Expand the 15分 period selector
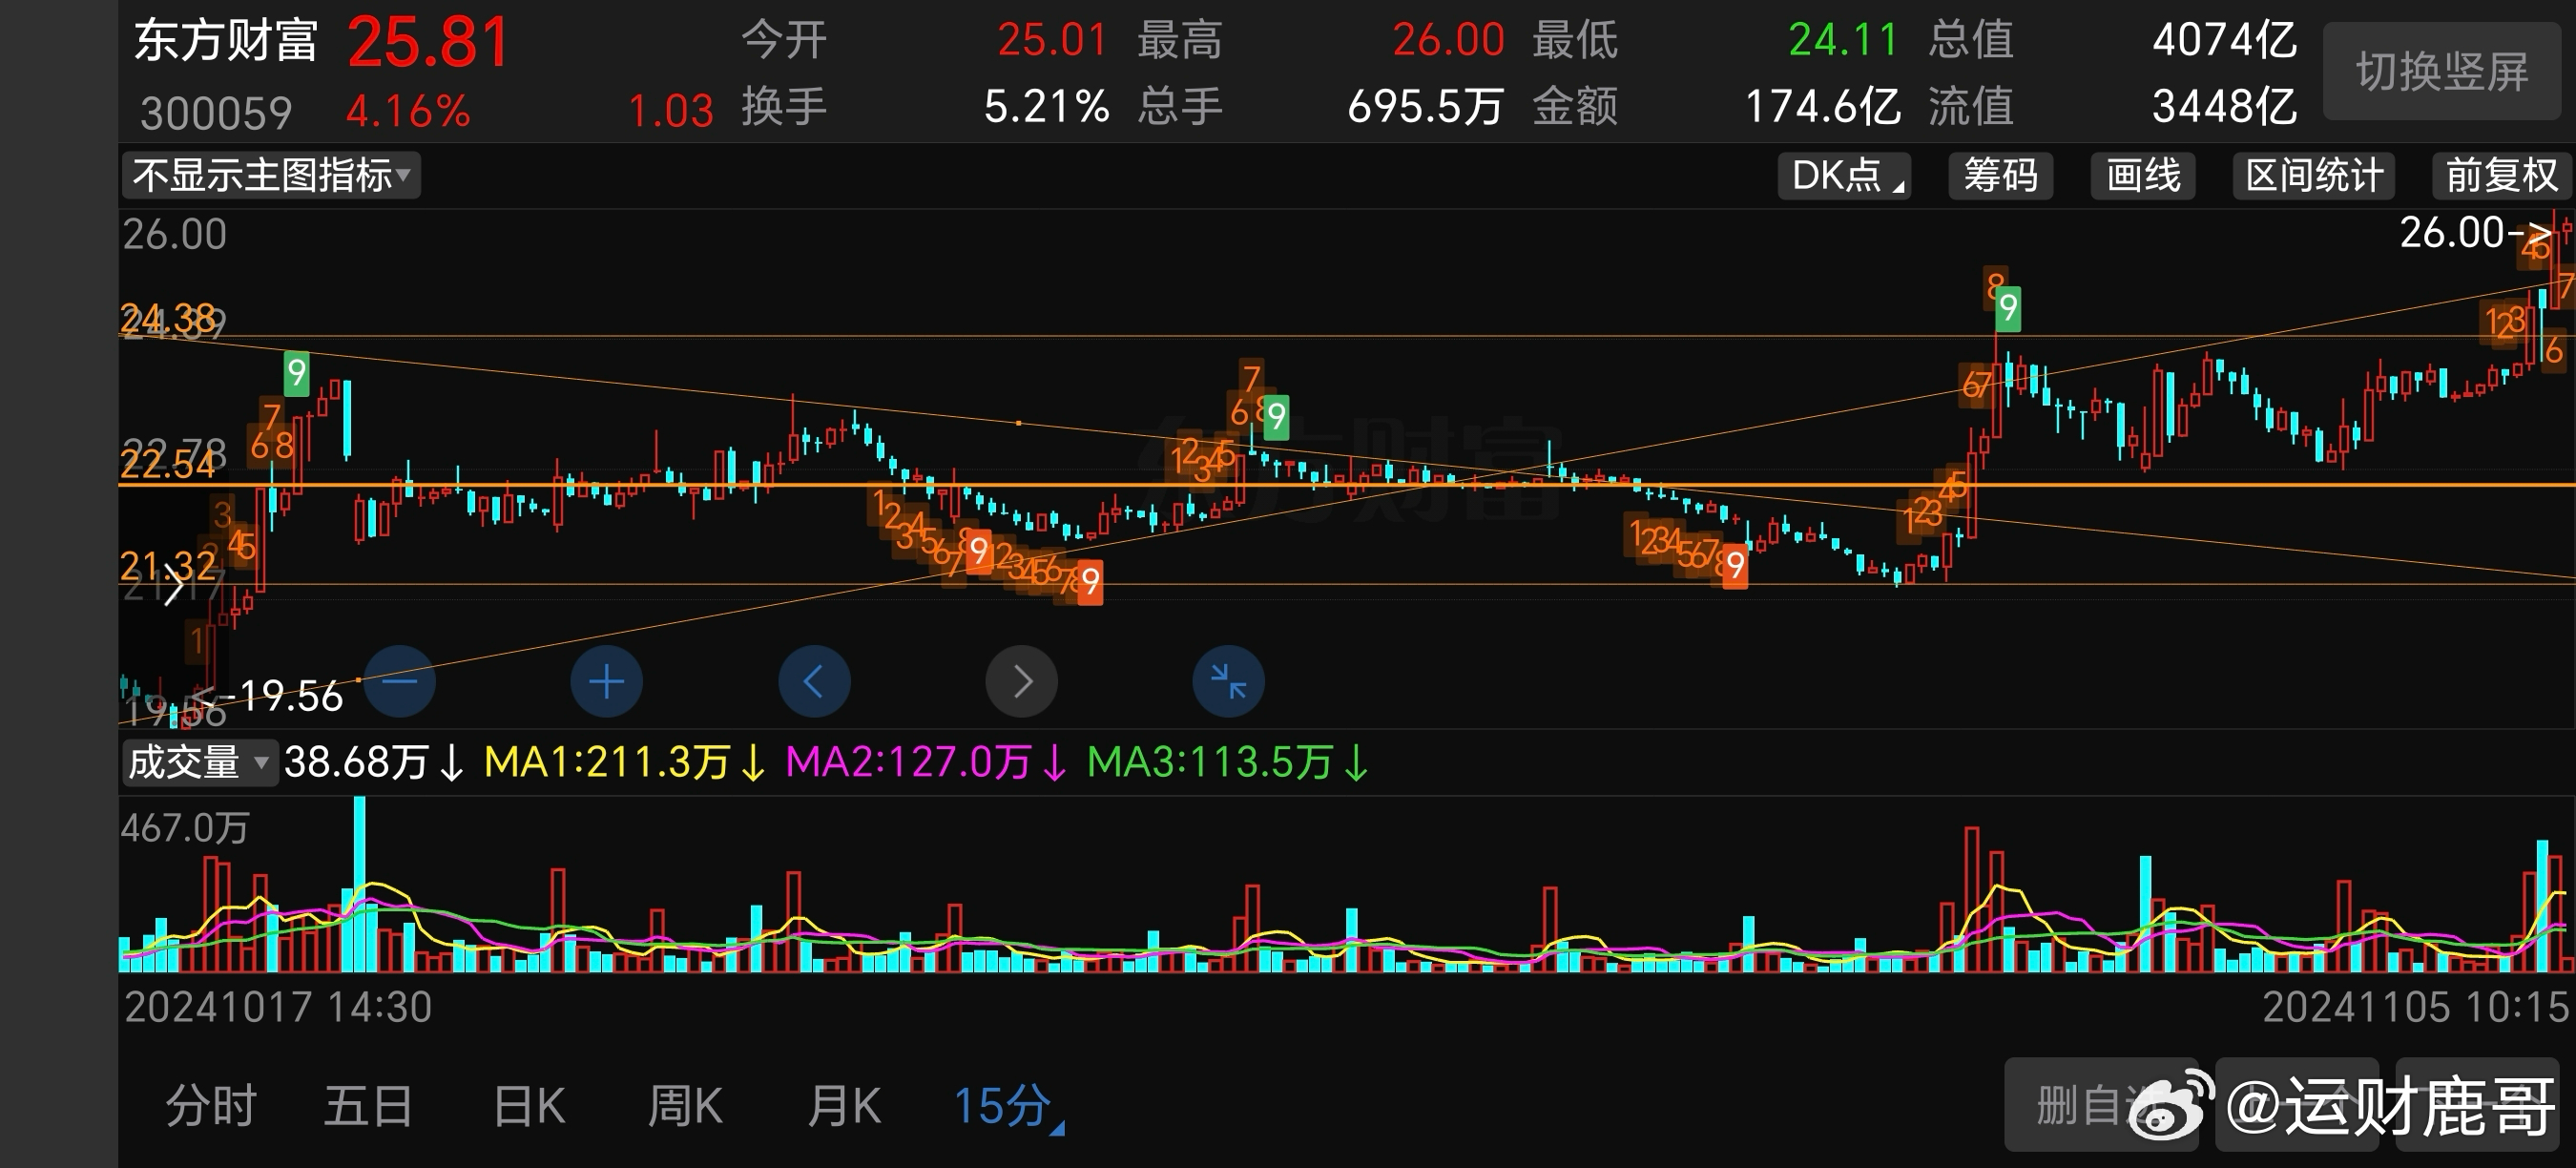 coord(1008,1106)
